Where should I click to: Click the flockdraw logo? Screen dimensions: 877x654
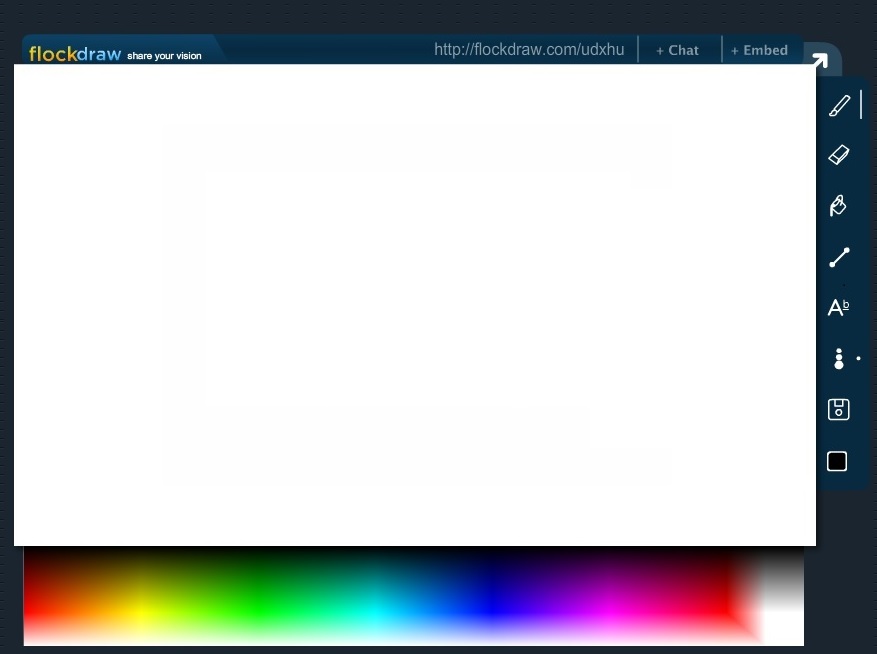(74, 54)
